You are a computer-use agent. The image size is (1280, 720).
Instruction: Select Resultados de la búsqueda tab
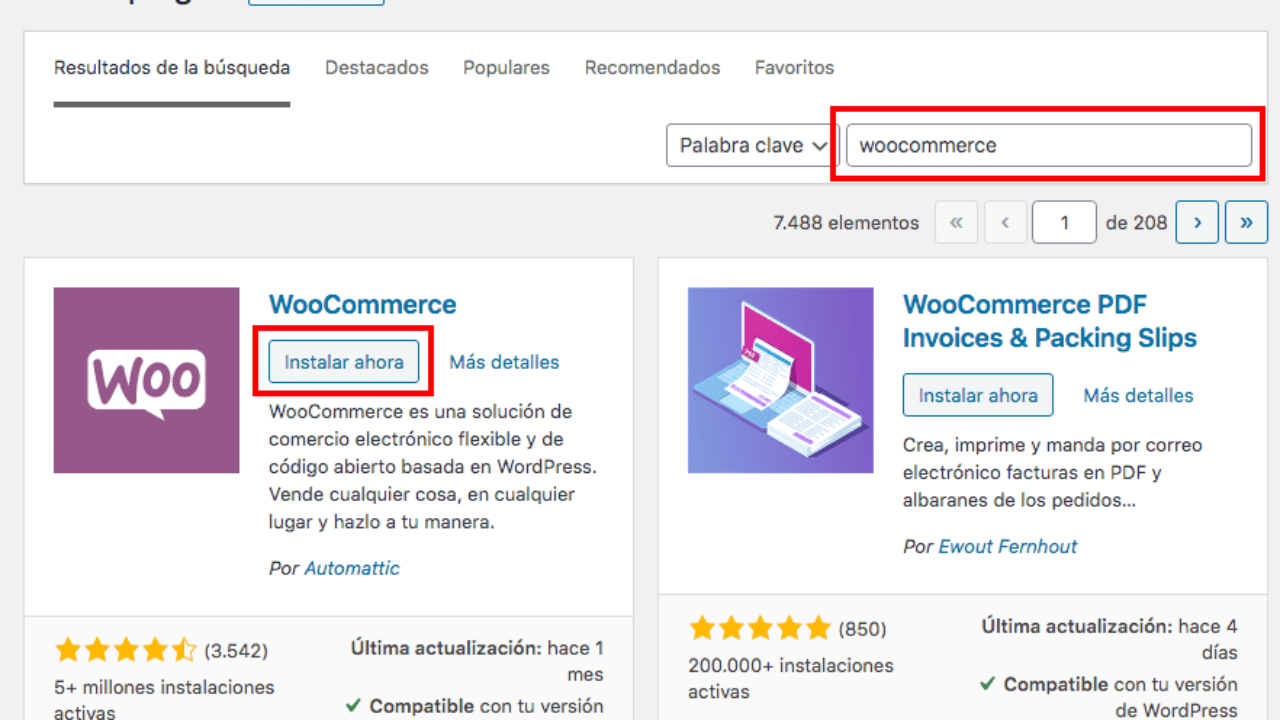coord(172,68)
